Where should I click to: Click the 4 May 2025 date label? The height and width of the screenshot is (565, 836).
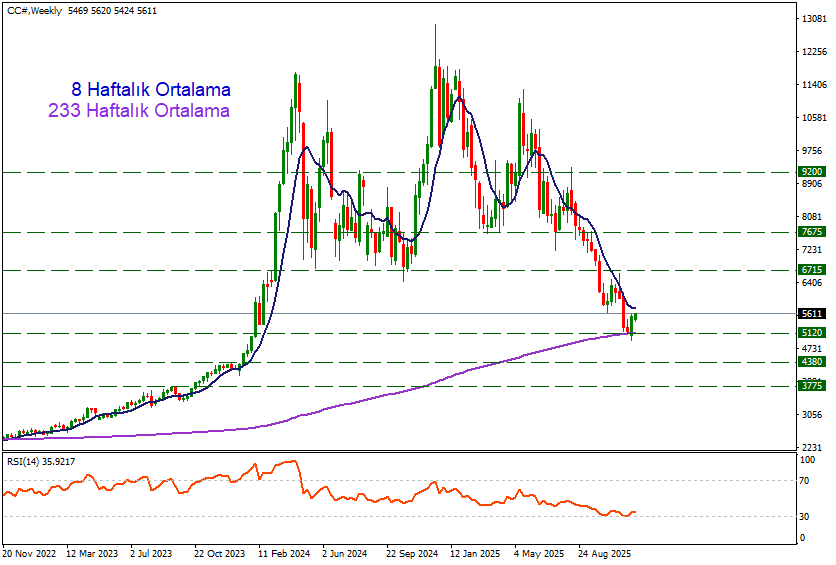[x=541, y=552]
